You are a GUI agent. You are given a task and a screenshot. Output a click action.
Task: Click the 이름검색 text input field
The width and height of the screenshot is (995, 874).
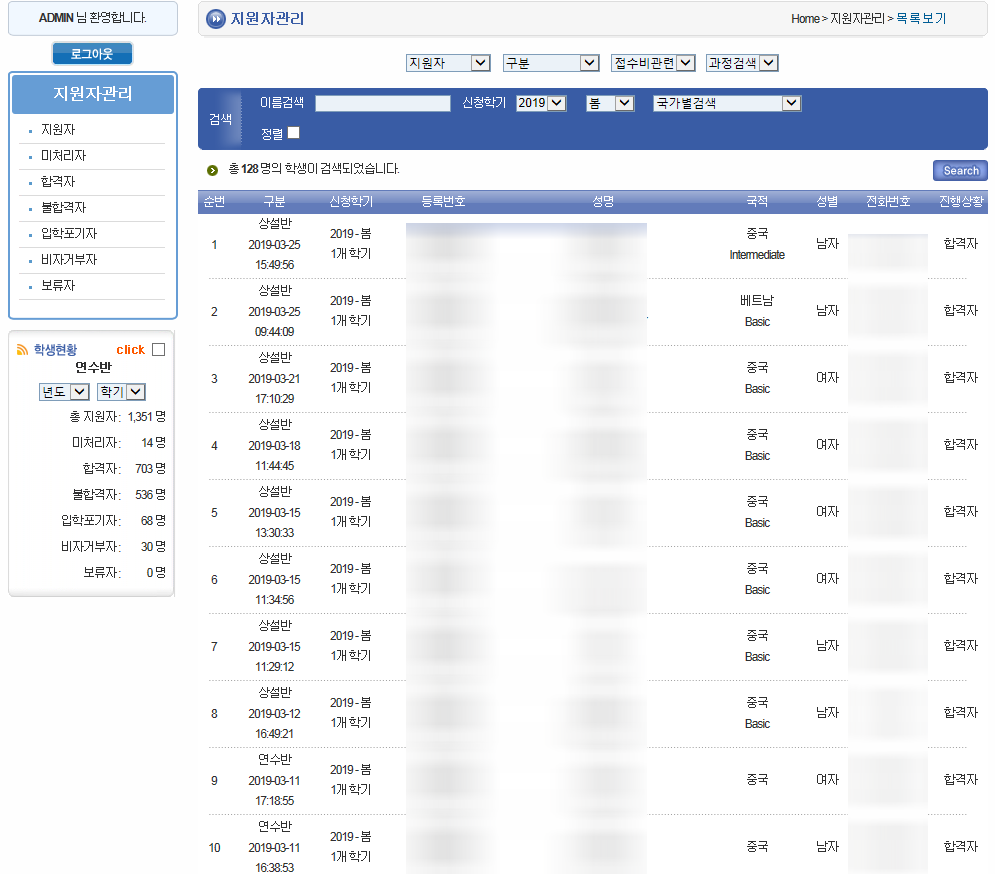pos(382,103)
